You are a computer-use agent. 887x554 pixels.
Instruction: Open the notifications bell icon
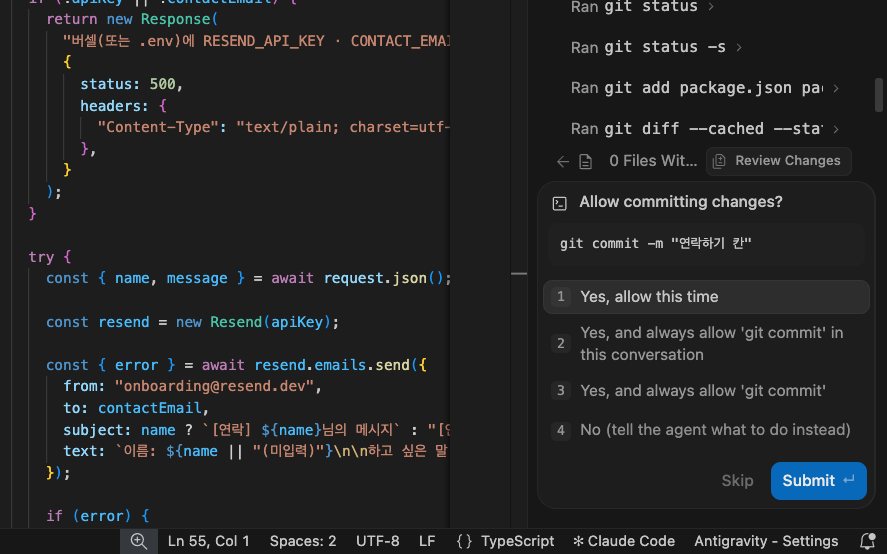point(867,542)
